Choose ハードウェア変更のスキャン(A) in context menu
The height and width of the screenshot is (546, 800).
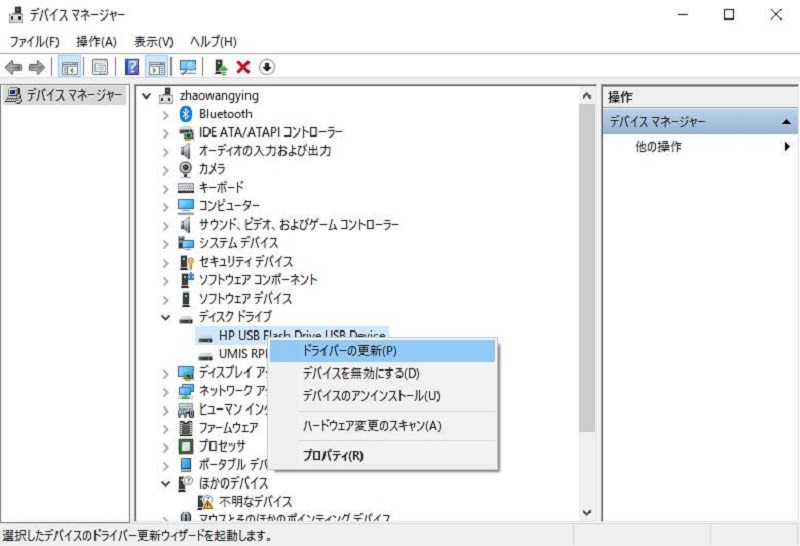[383, 426]
